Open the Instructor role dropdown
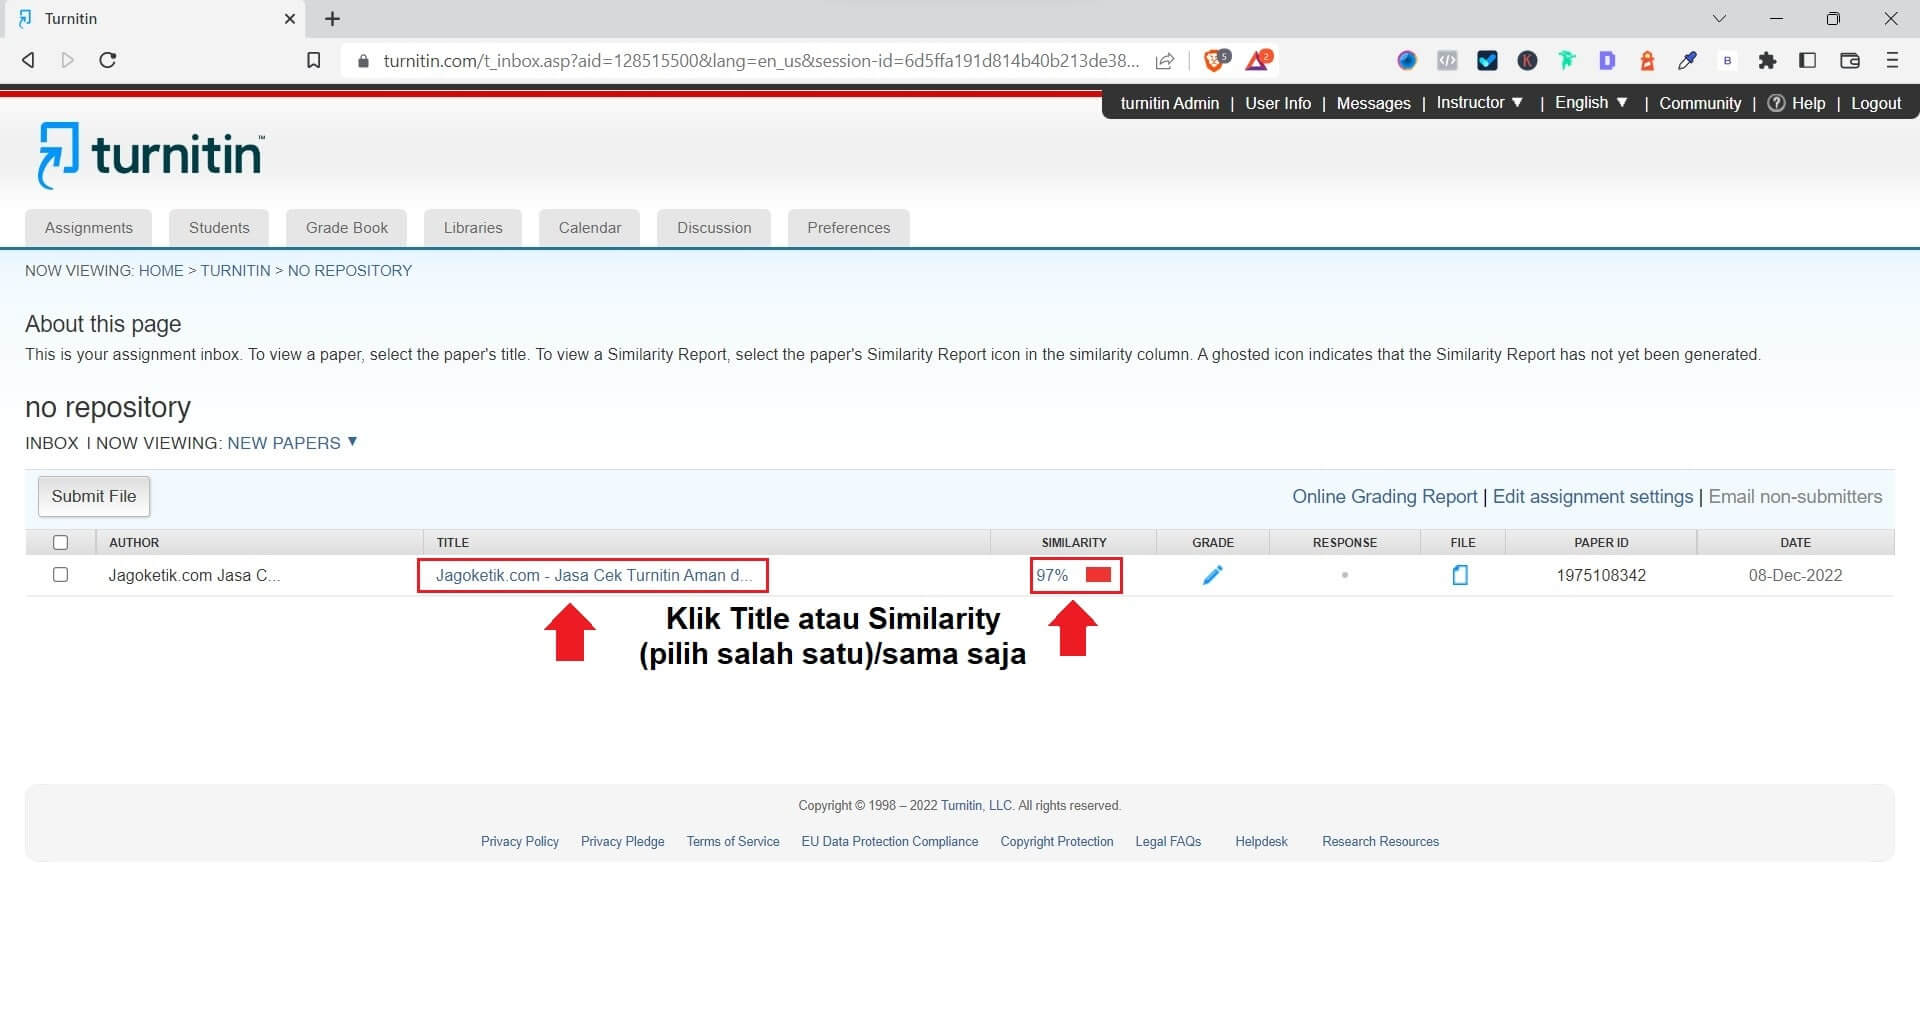 tap(1479, 102)
